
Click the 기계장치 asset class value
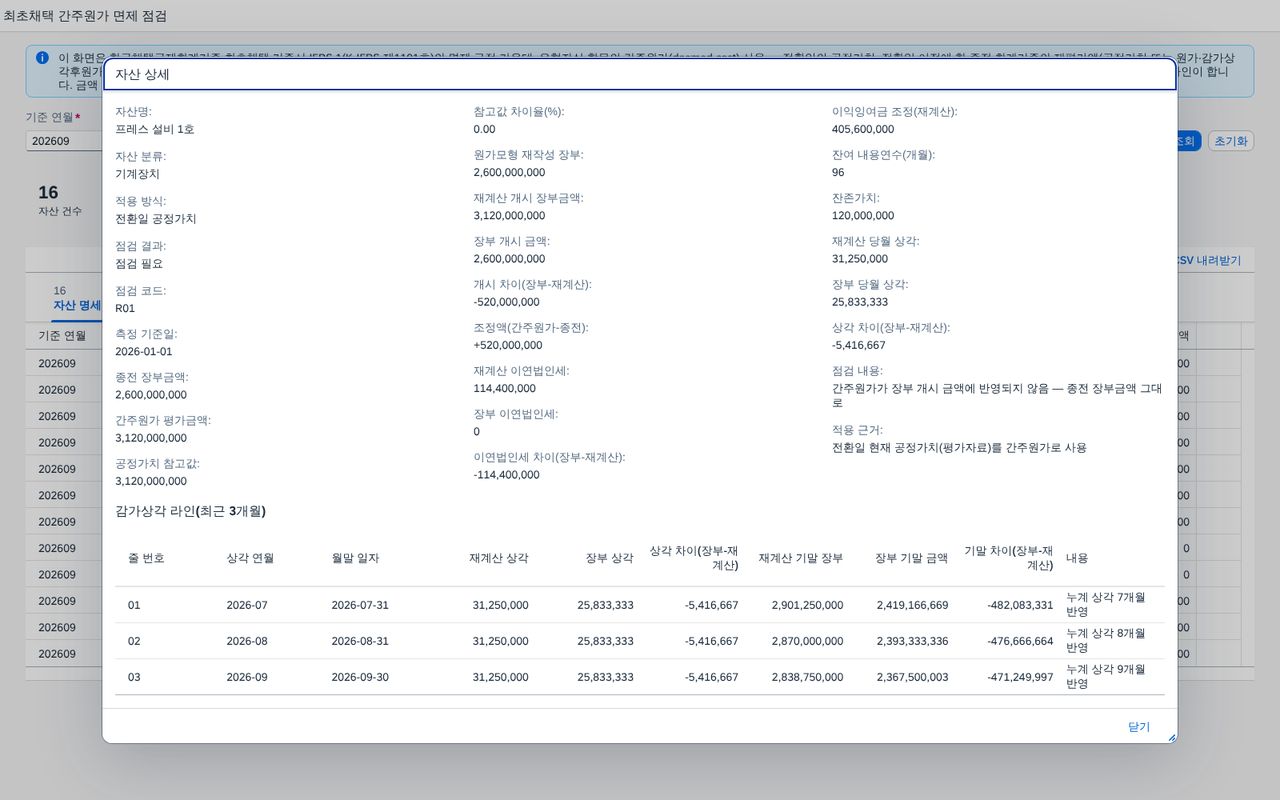[x=137, y=174]
